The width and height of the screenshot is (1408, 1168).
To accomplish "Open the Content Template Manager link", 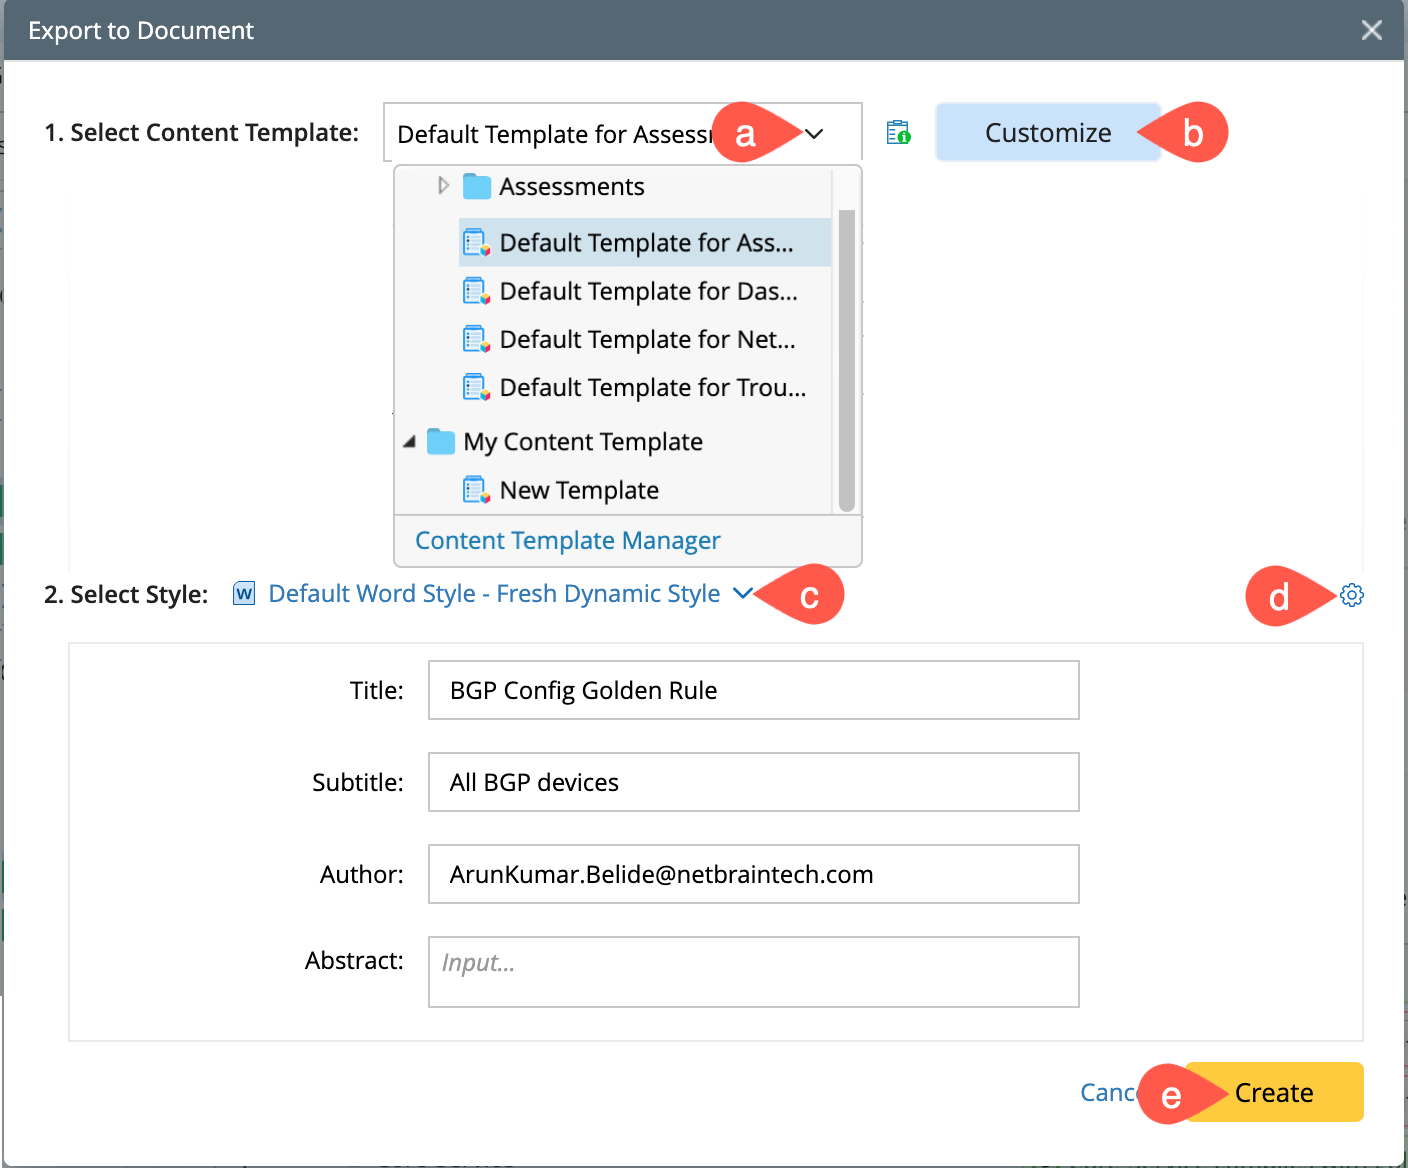I will point(567,541).
